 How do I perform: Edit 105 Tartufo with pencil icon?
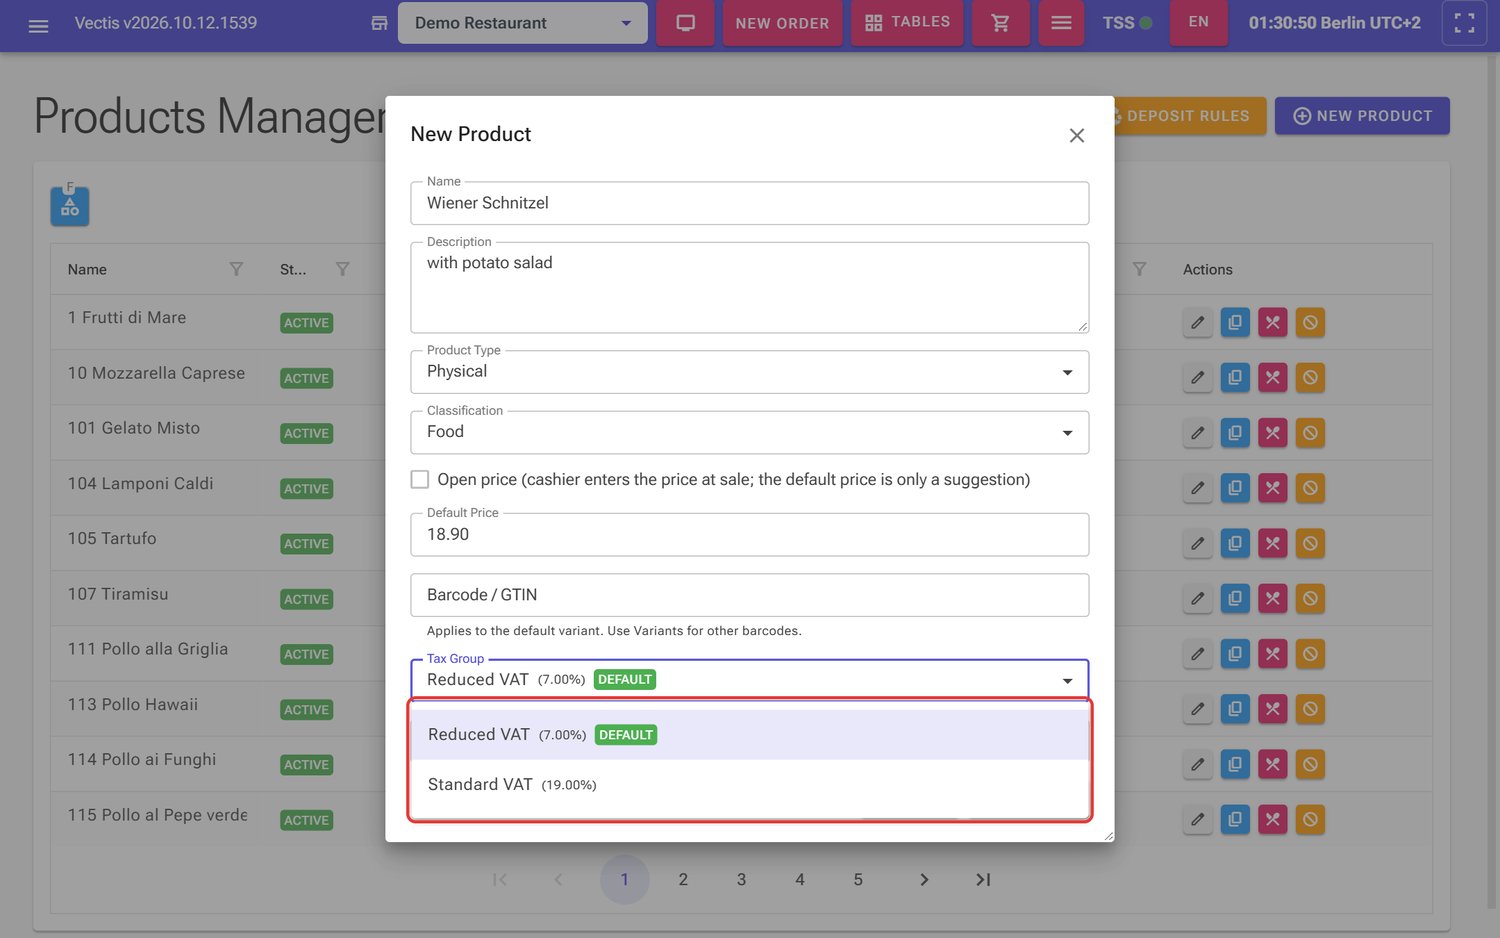coord(1197,543)
